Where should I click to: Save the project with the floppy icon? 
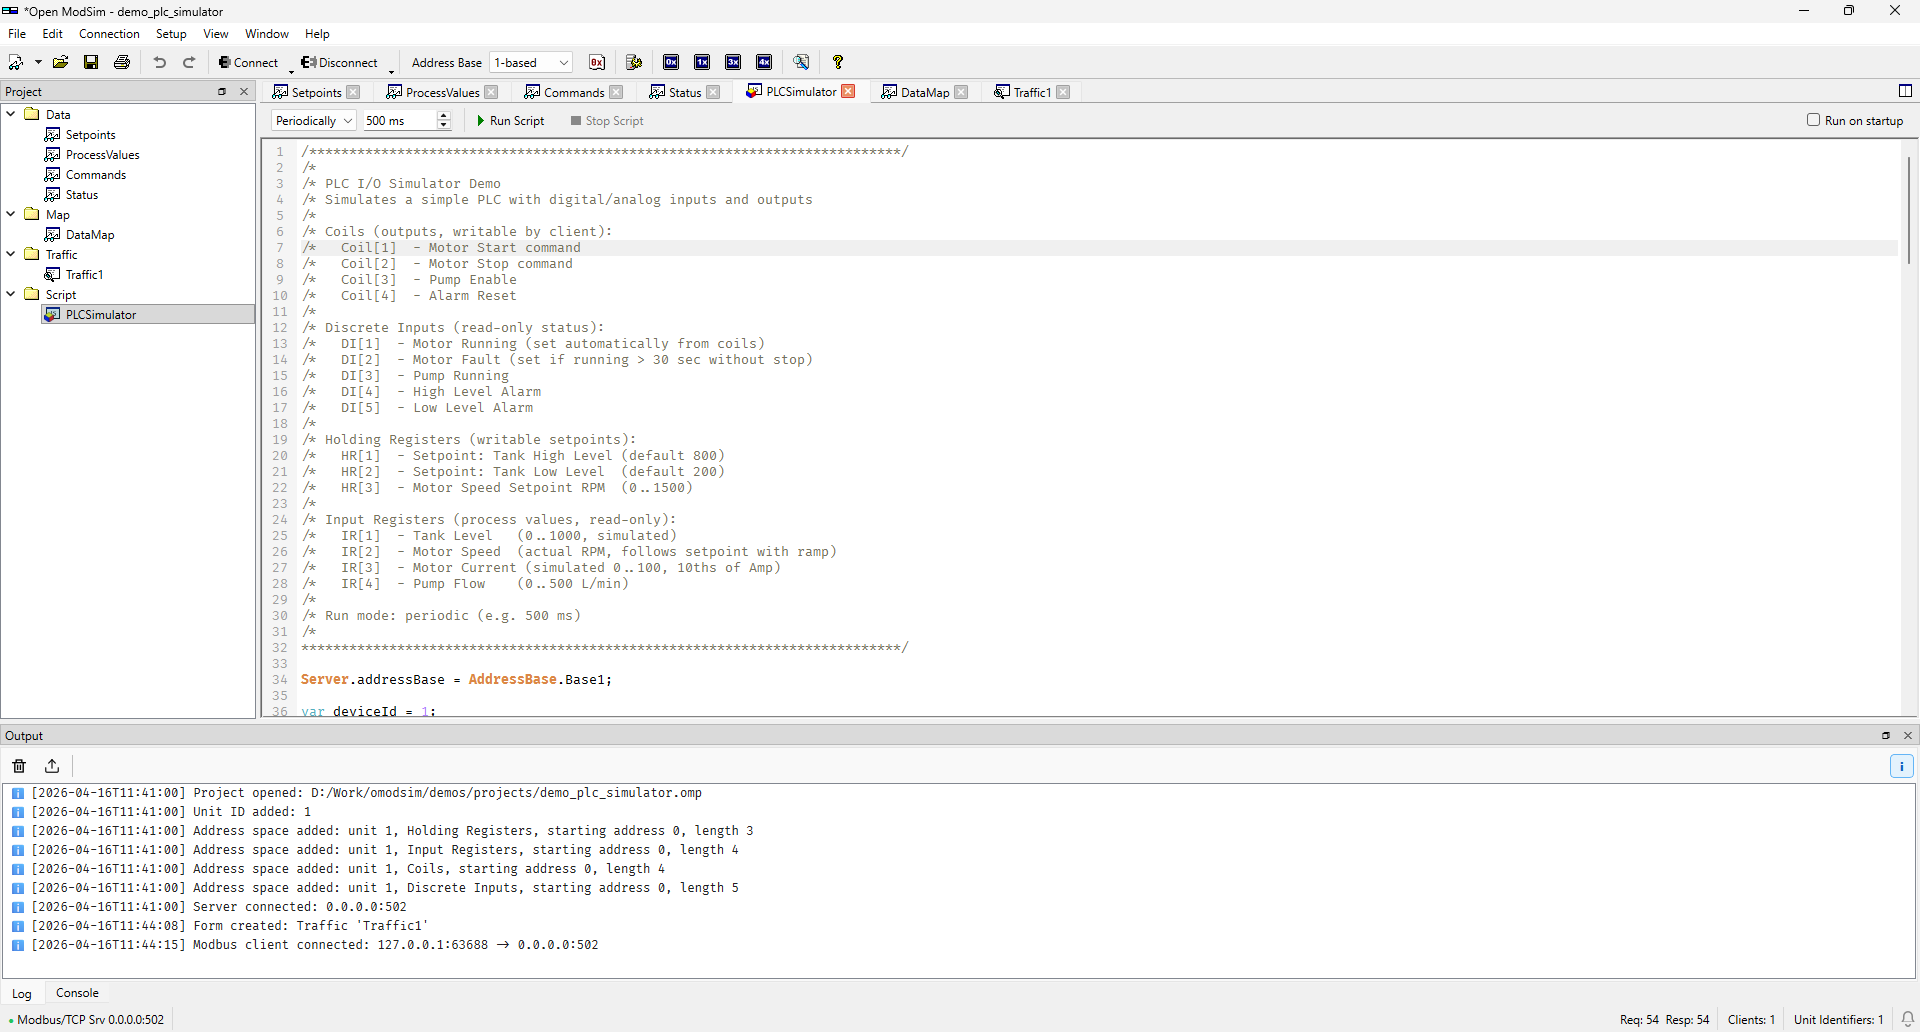tap(91, 62)
